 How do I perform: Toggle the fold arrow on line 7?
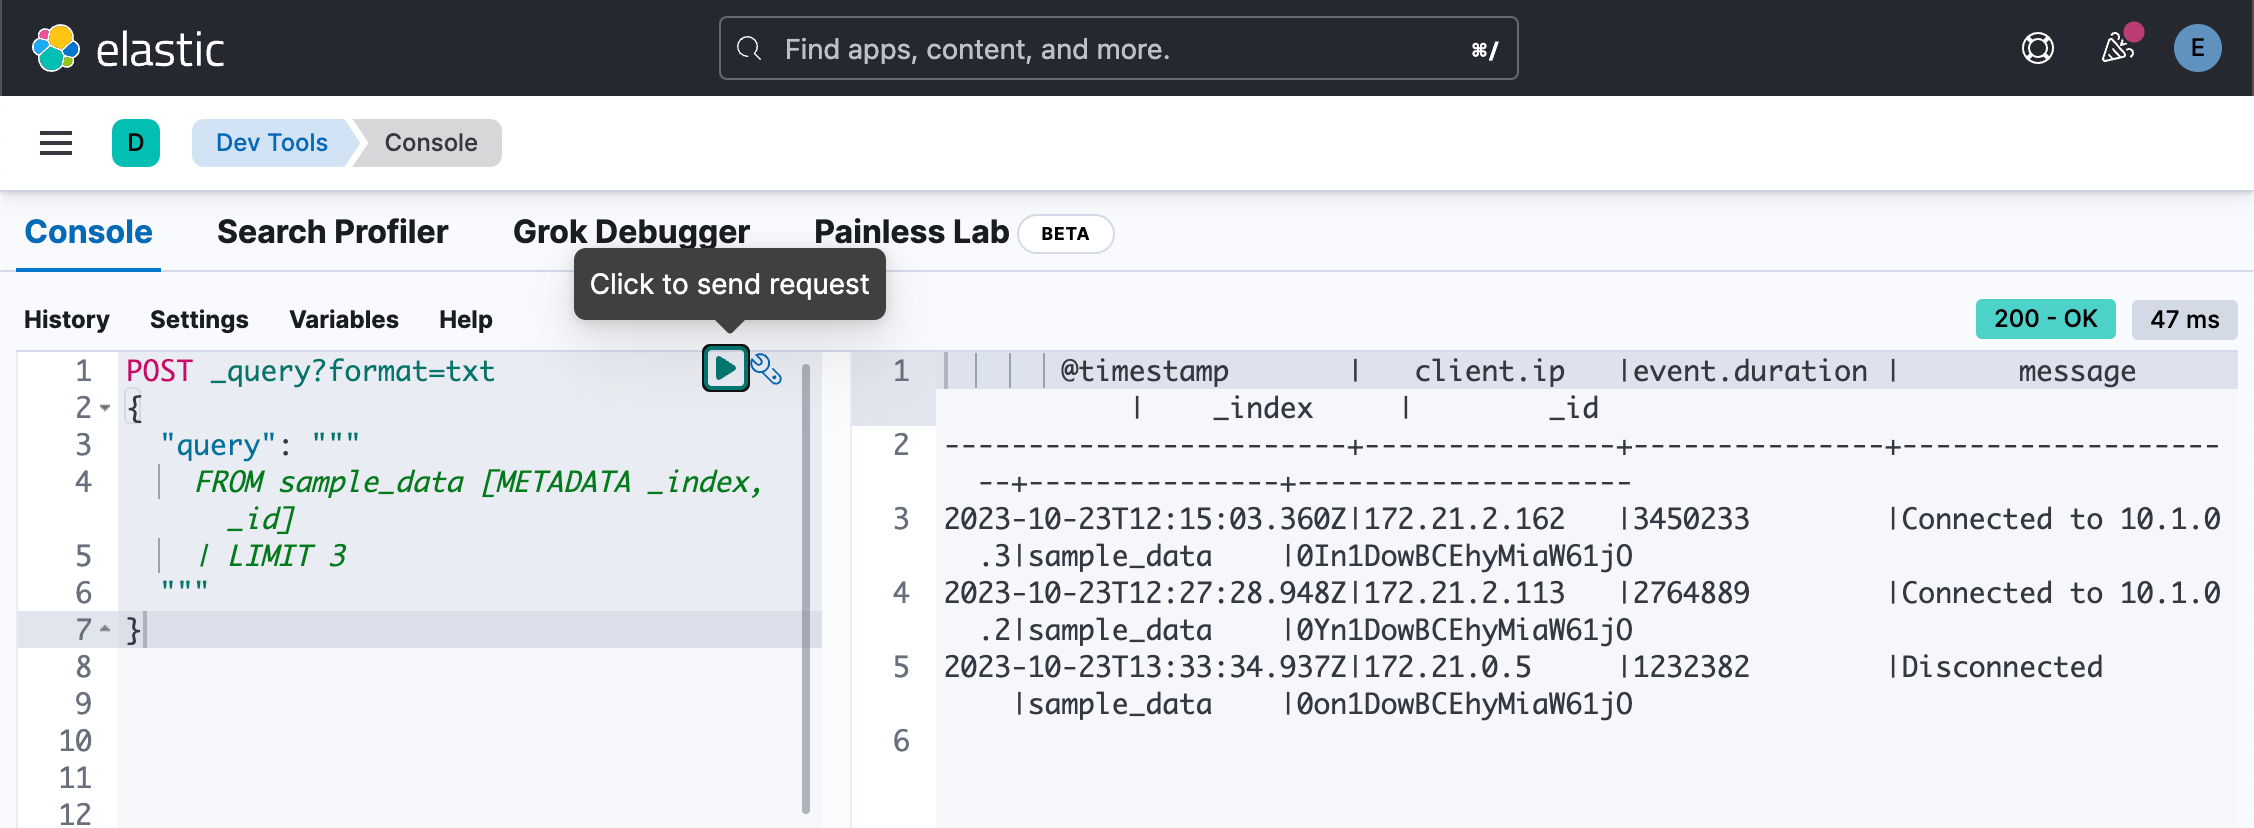point(105,630)
